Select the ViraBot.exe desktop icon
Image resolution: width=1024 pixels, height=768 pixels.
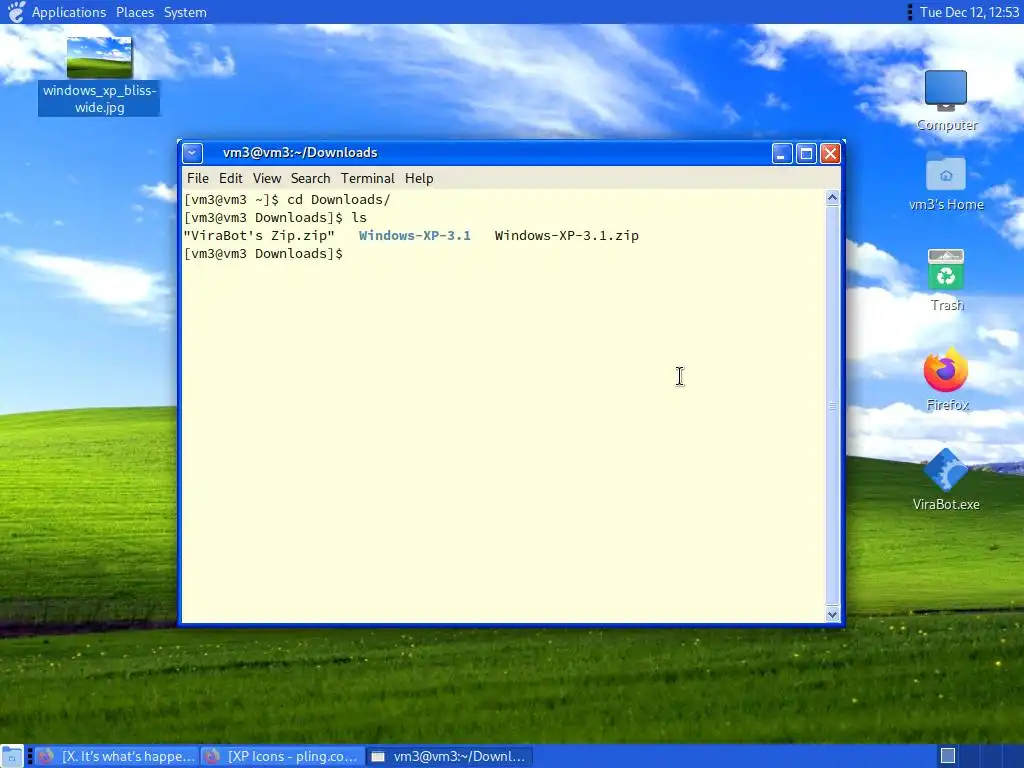(946, 480)
